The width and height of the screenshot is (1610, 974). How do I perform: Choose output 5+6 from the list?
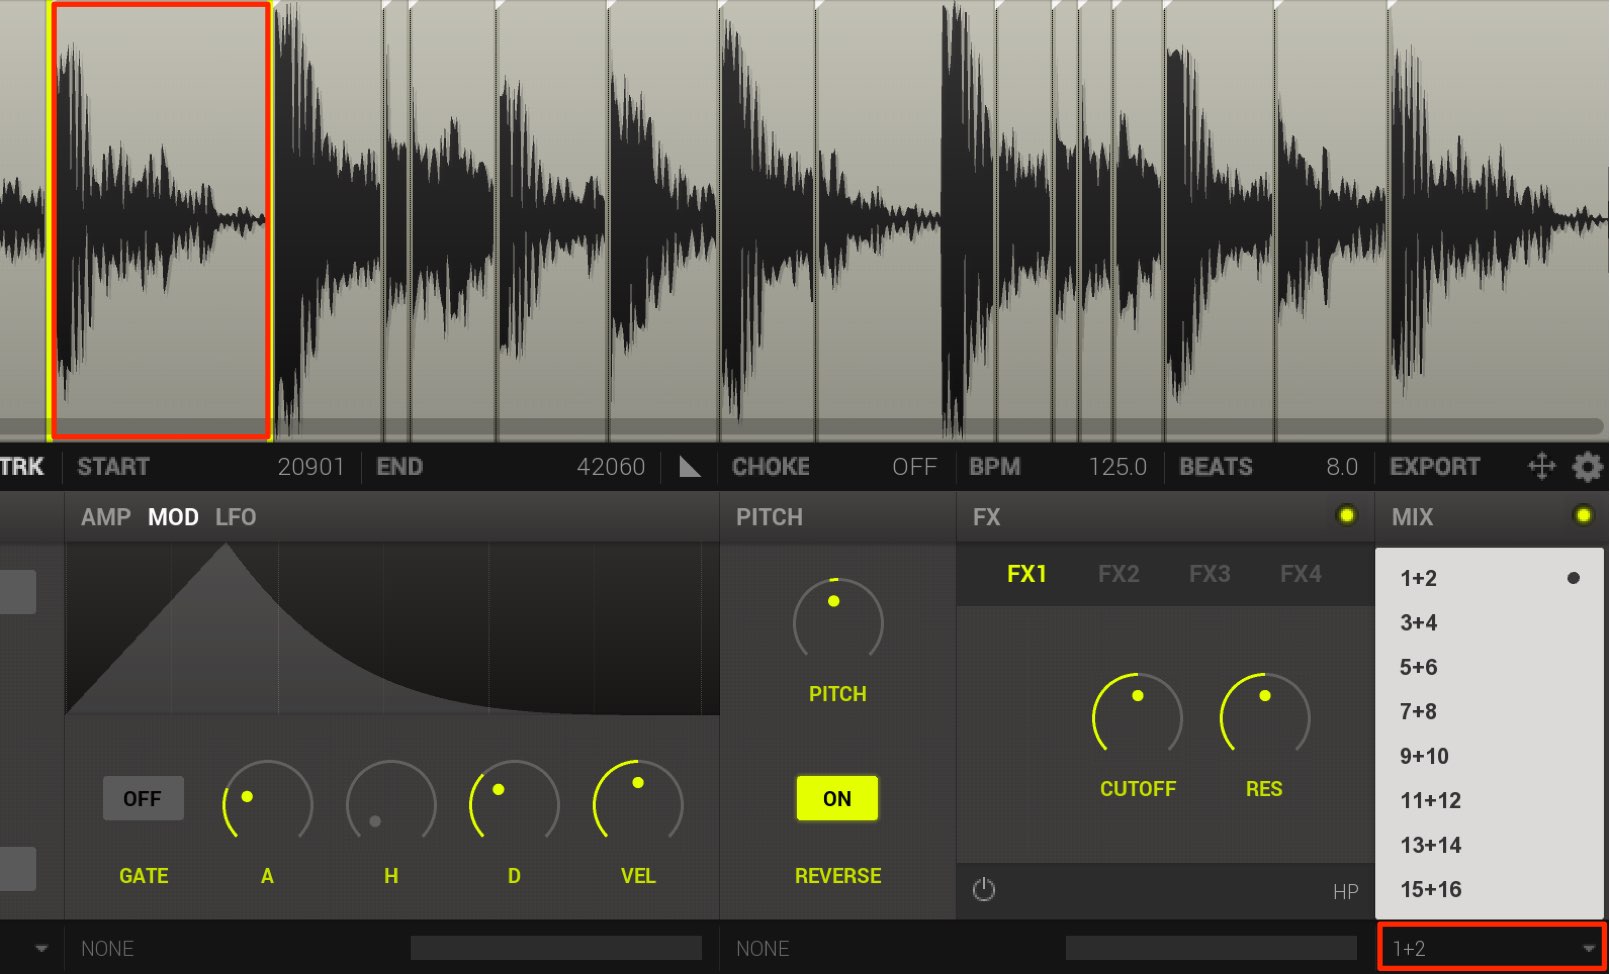coord(1490,667)
